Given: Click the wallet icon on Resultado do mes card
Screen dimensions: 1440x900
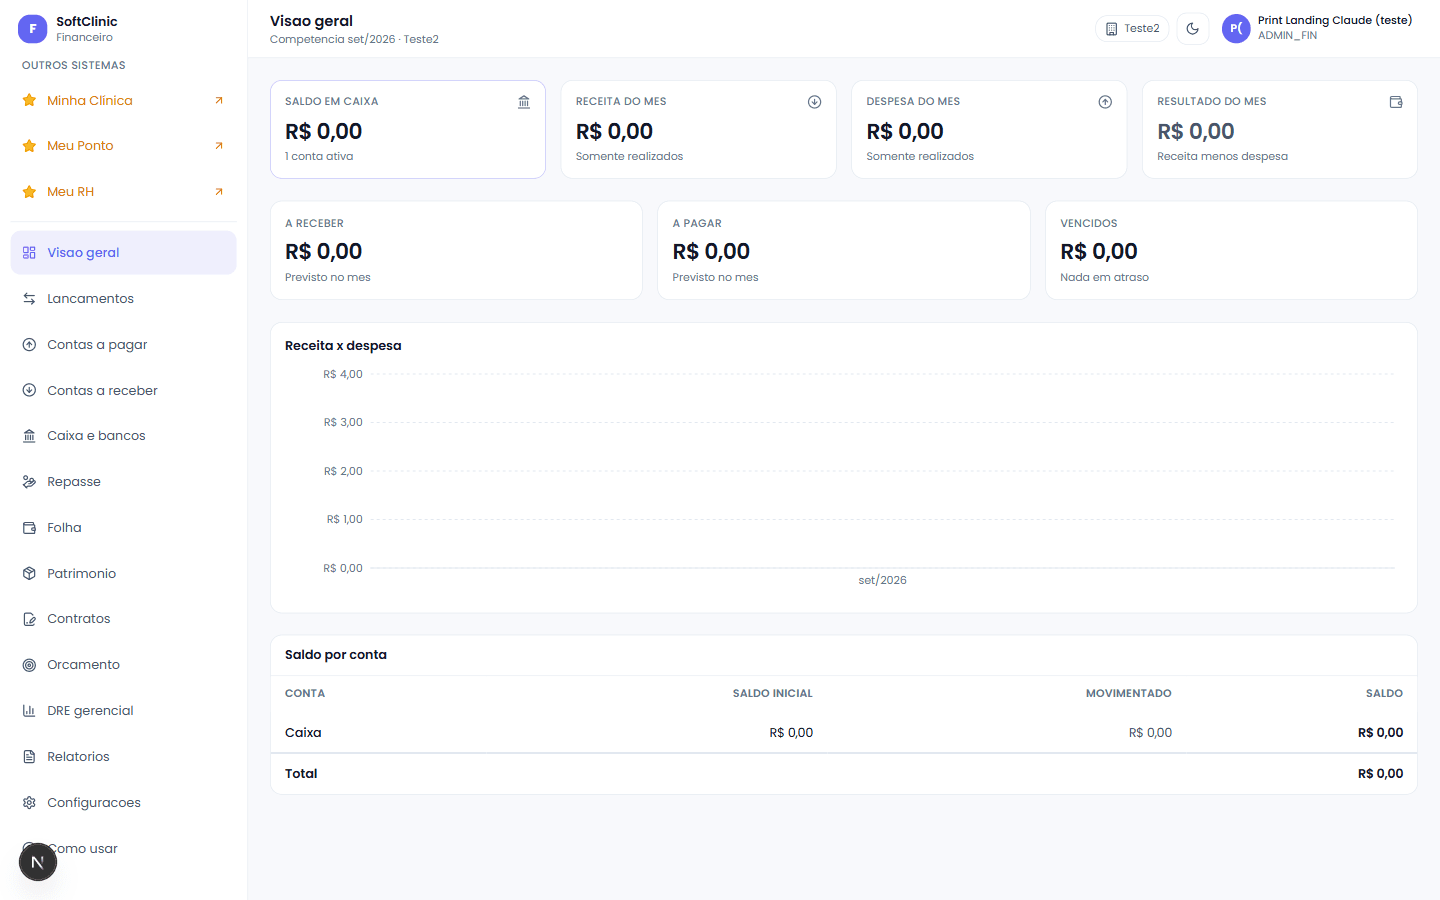Looking at the screenshot, I should coord(1396,102).
